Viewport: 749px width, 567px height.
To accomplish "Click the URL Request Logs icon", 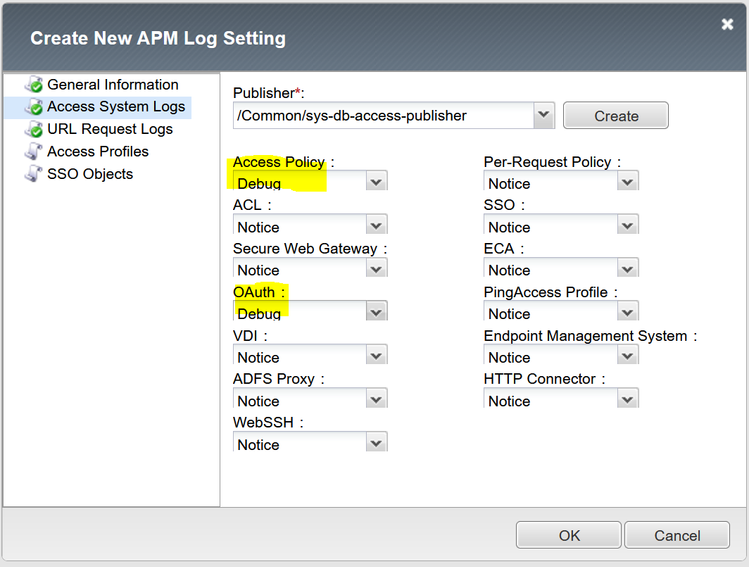I will click(34, 129).
